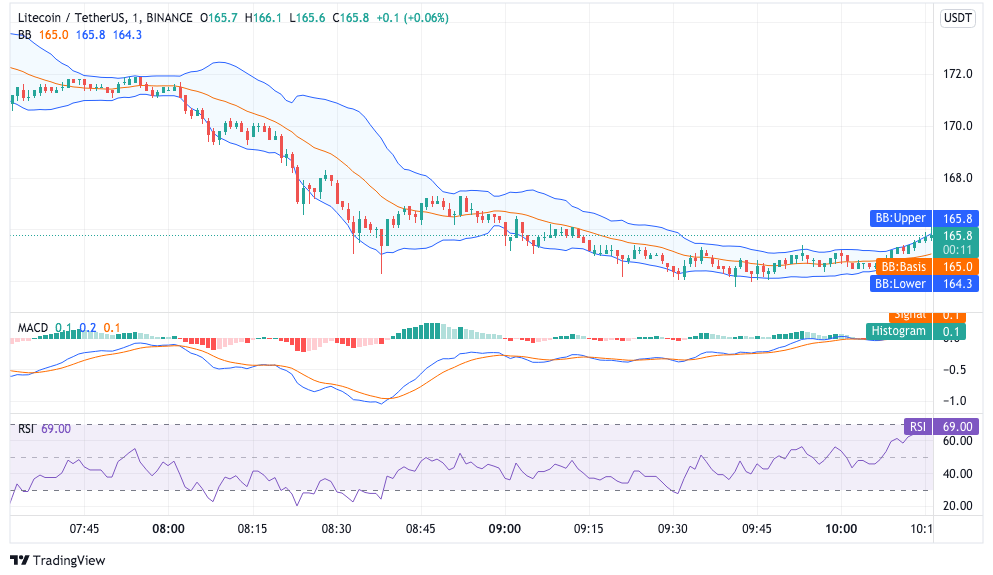Click the -1.0 MACD scale label
This screenshot has height=575, width=993.
coord(956,401)
